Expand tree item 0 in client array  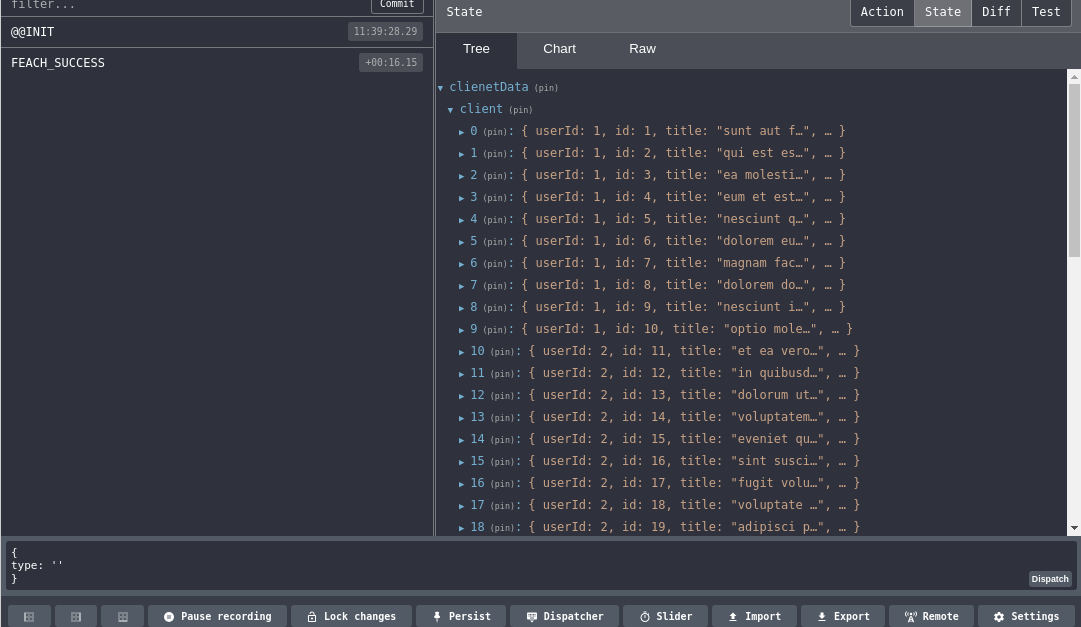point(463,131)
